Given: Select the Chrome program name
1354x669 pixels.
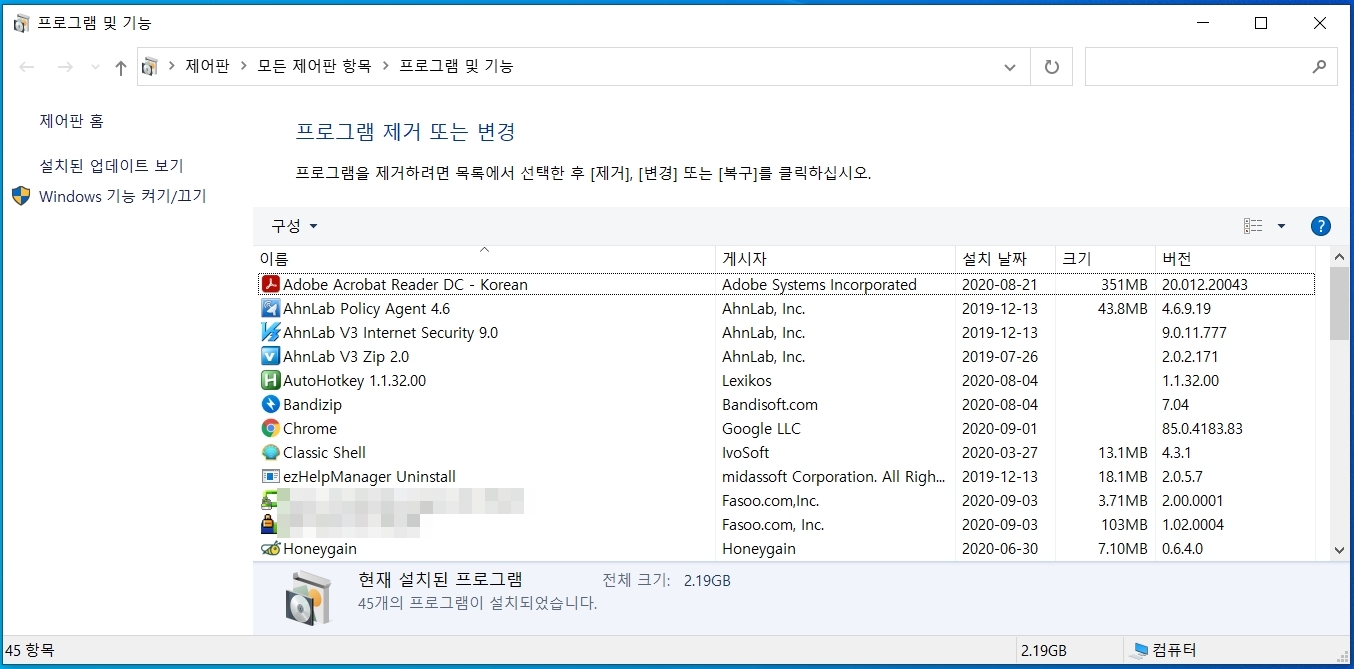Looking at the screenshot, I should coord(310,429).
